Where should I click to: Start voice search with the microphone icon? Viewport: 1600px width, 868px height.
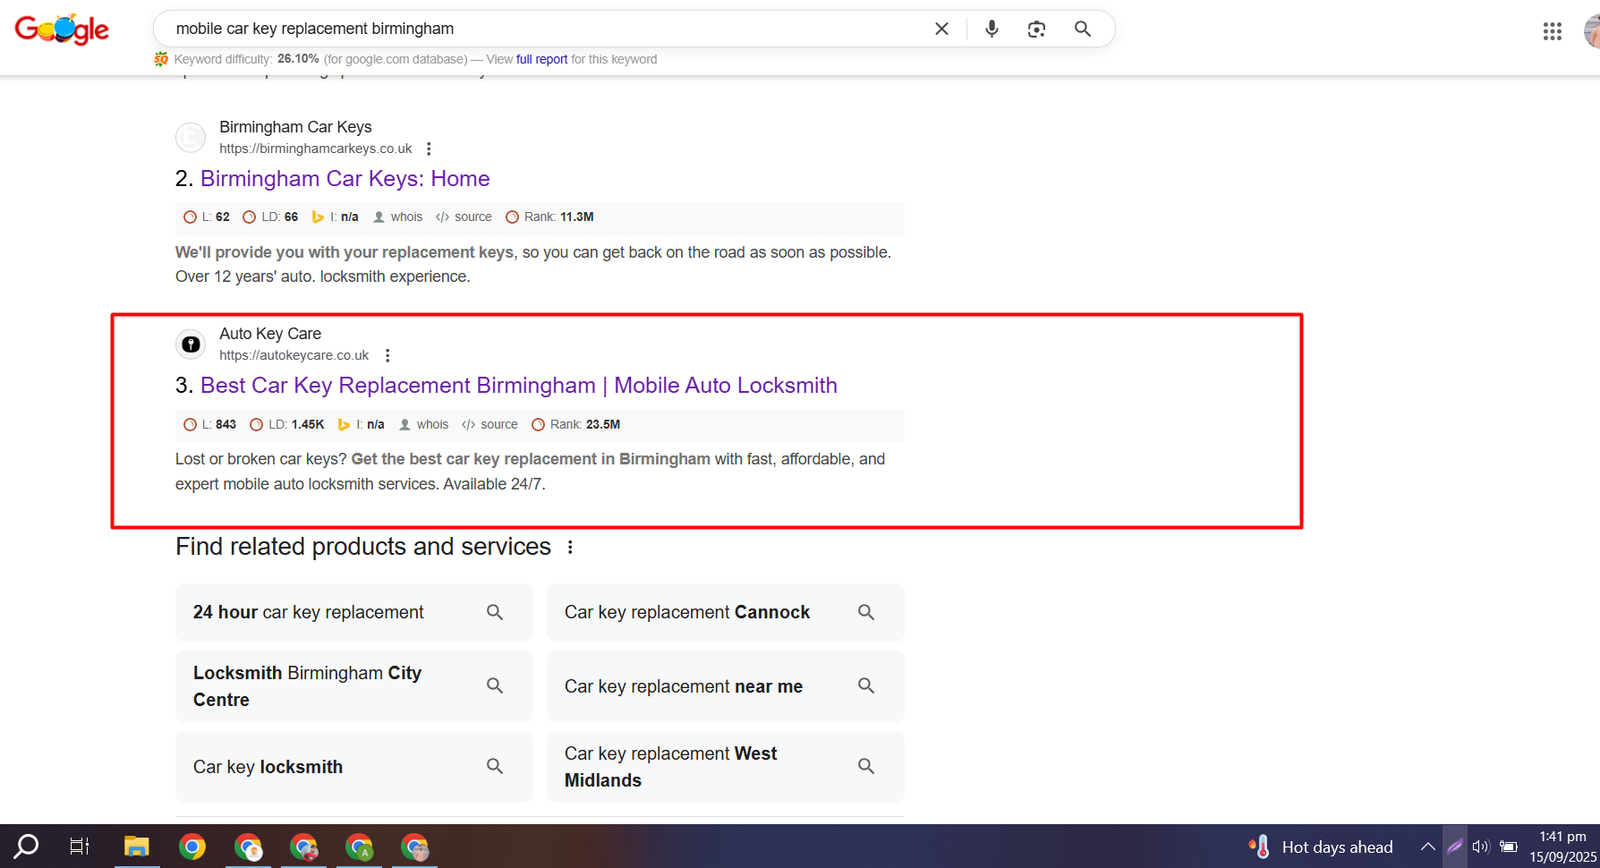(x=991, y=29)
